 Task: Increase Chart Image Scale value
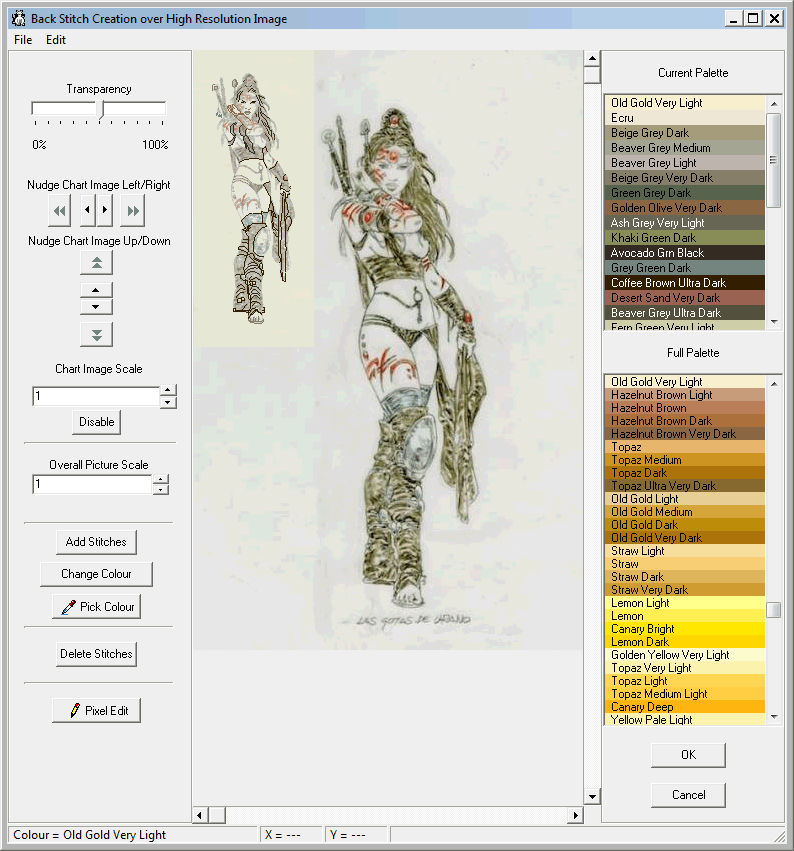point(168,391)
